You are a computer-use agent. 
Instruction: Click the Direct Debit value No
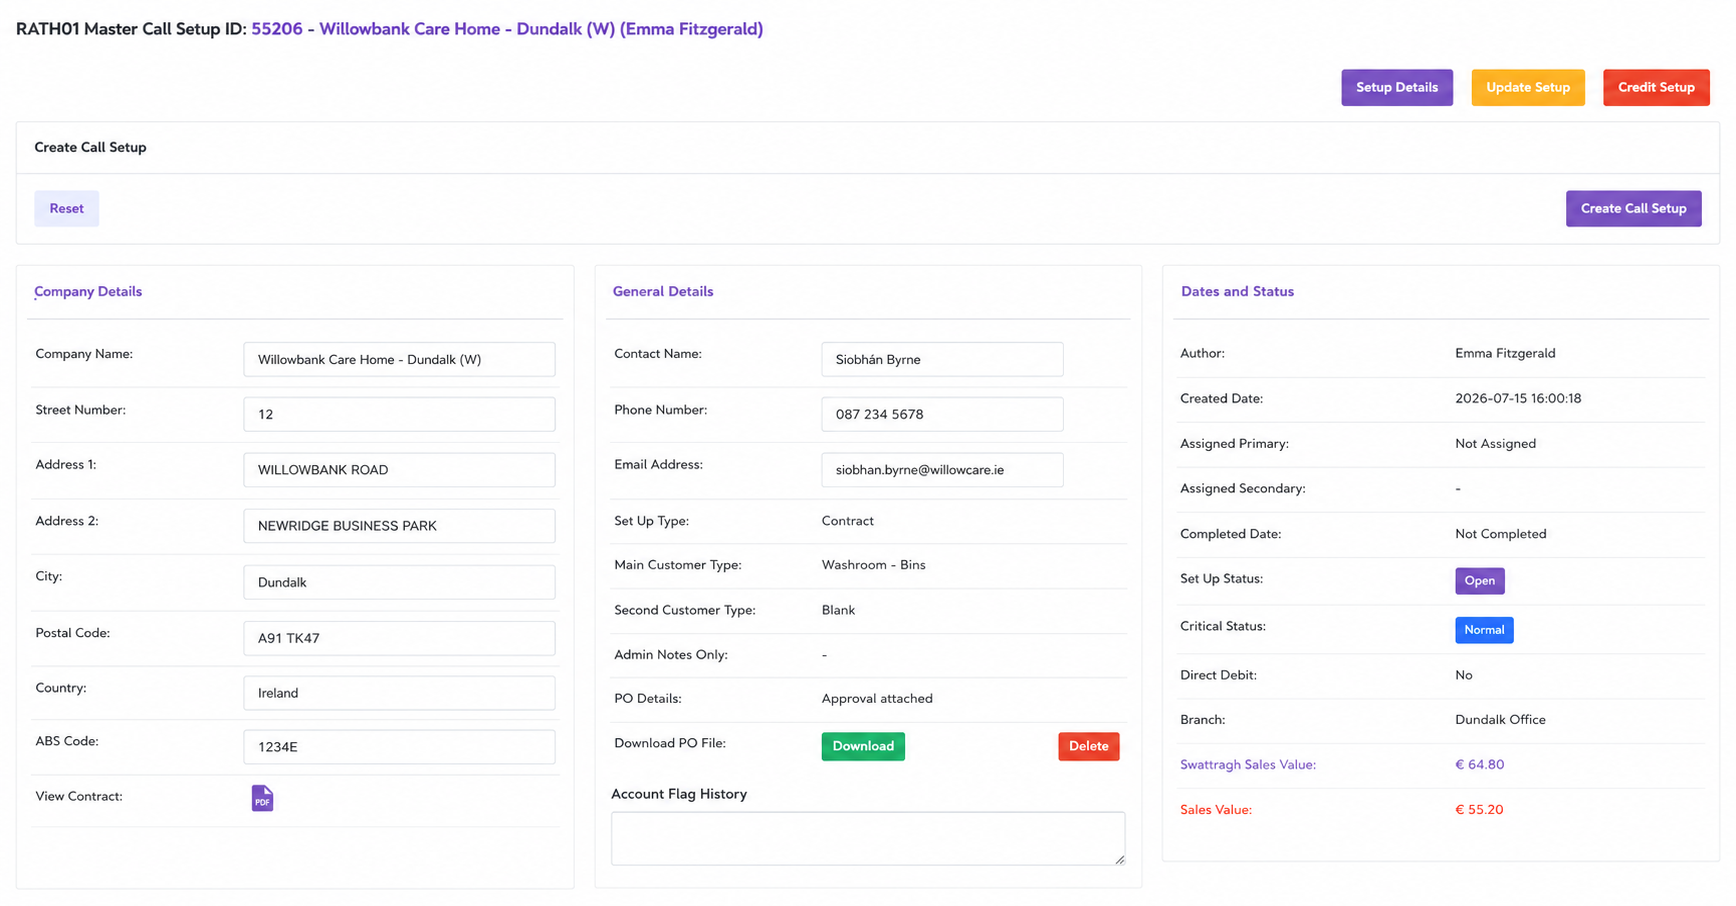click(x=1463, y=675)
